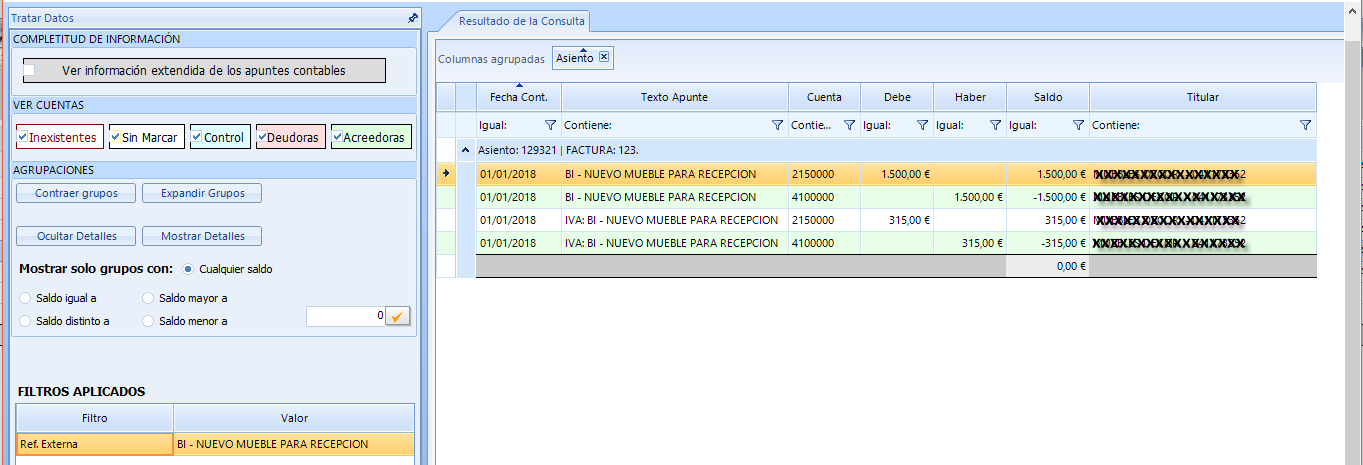Sort by Texto Apunte column header

coord(674,97)
